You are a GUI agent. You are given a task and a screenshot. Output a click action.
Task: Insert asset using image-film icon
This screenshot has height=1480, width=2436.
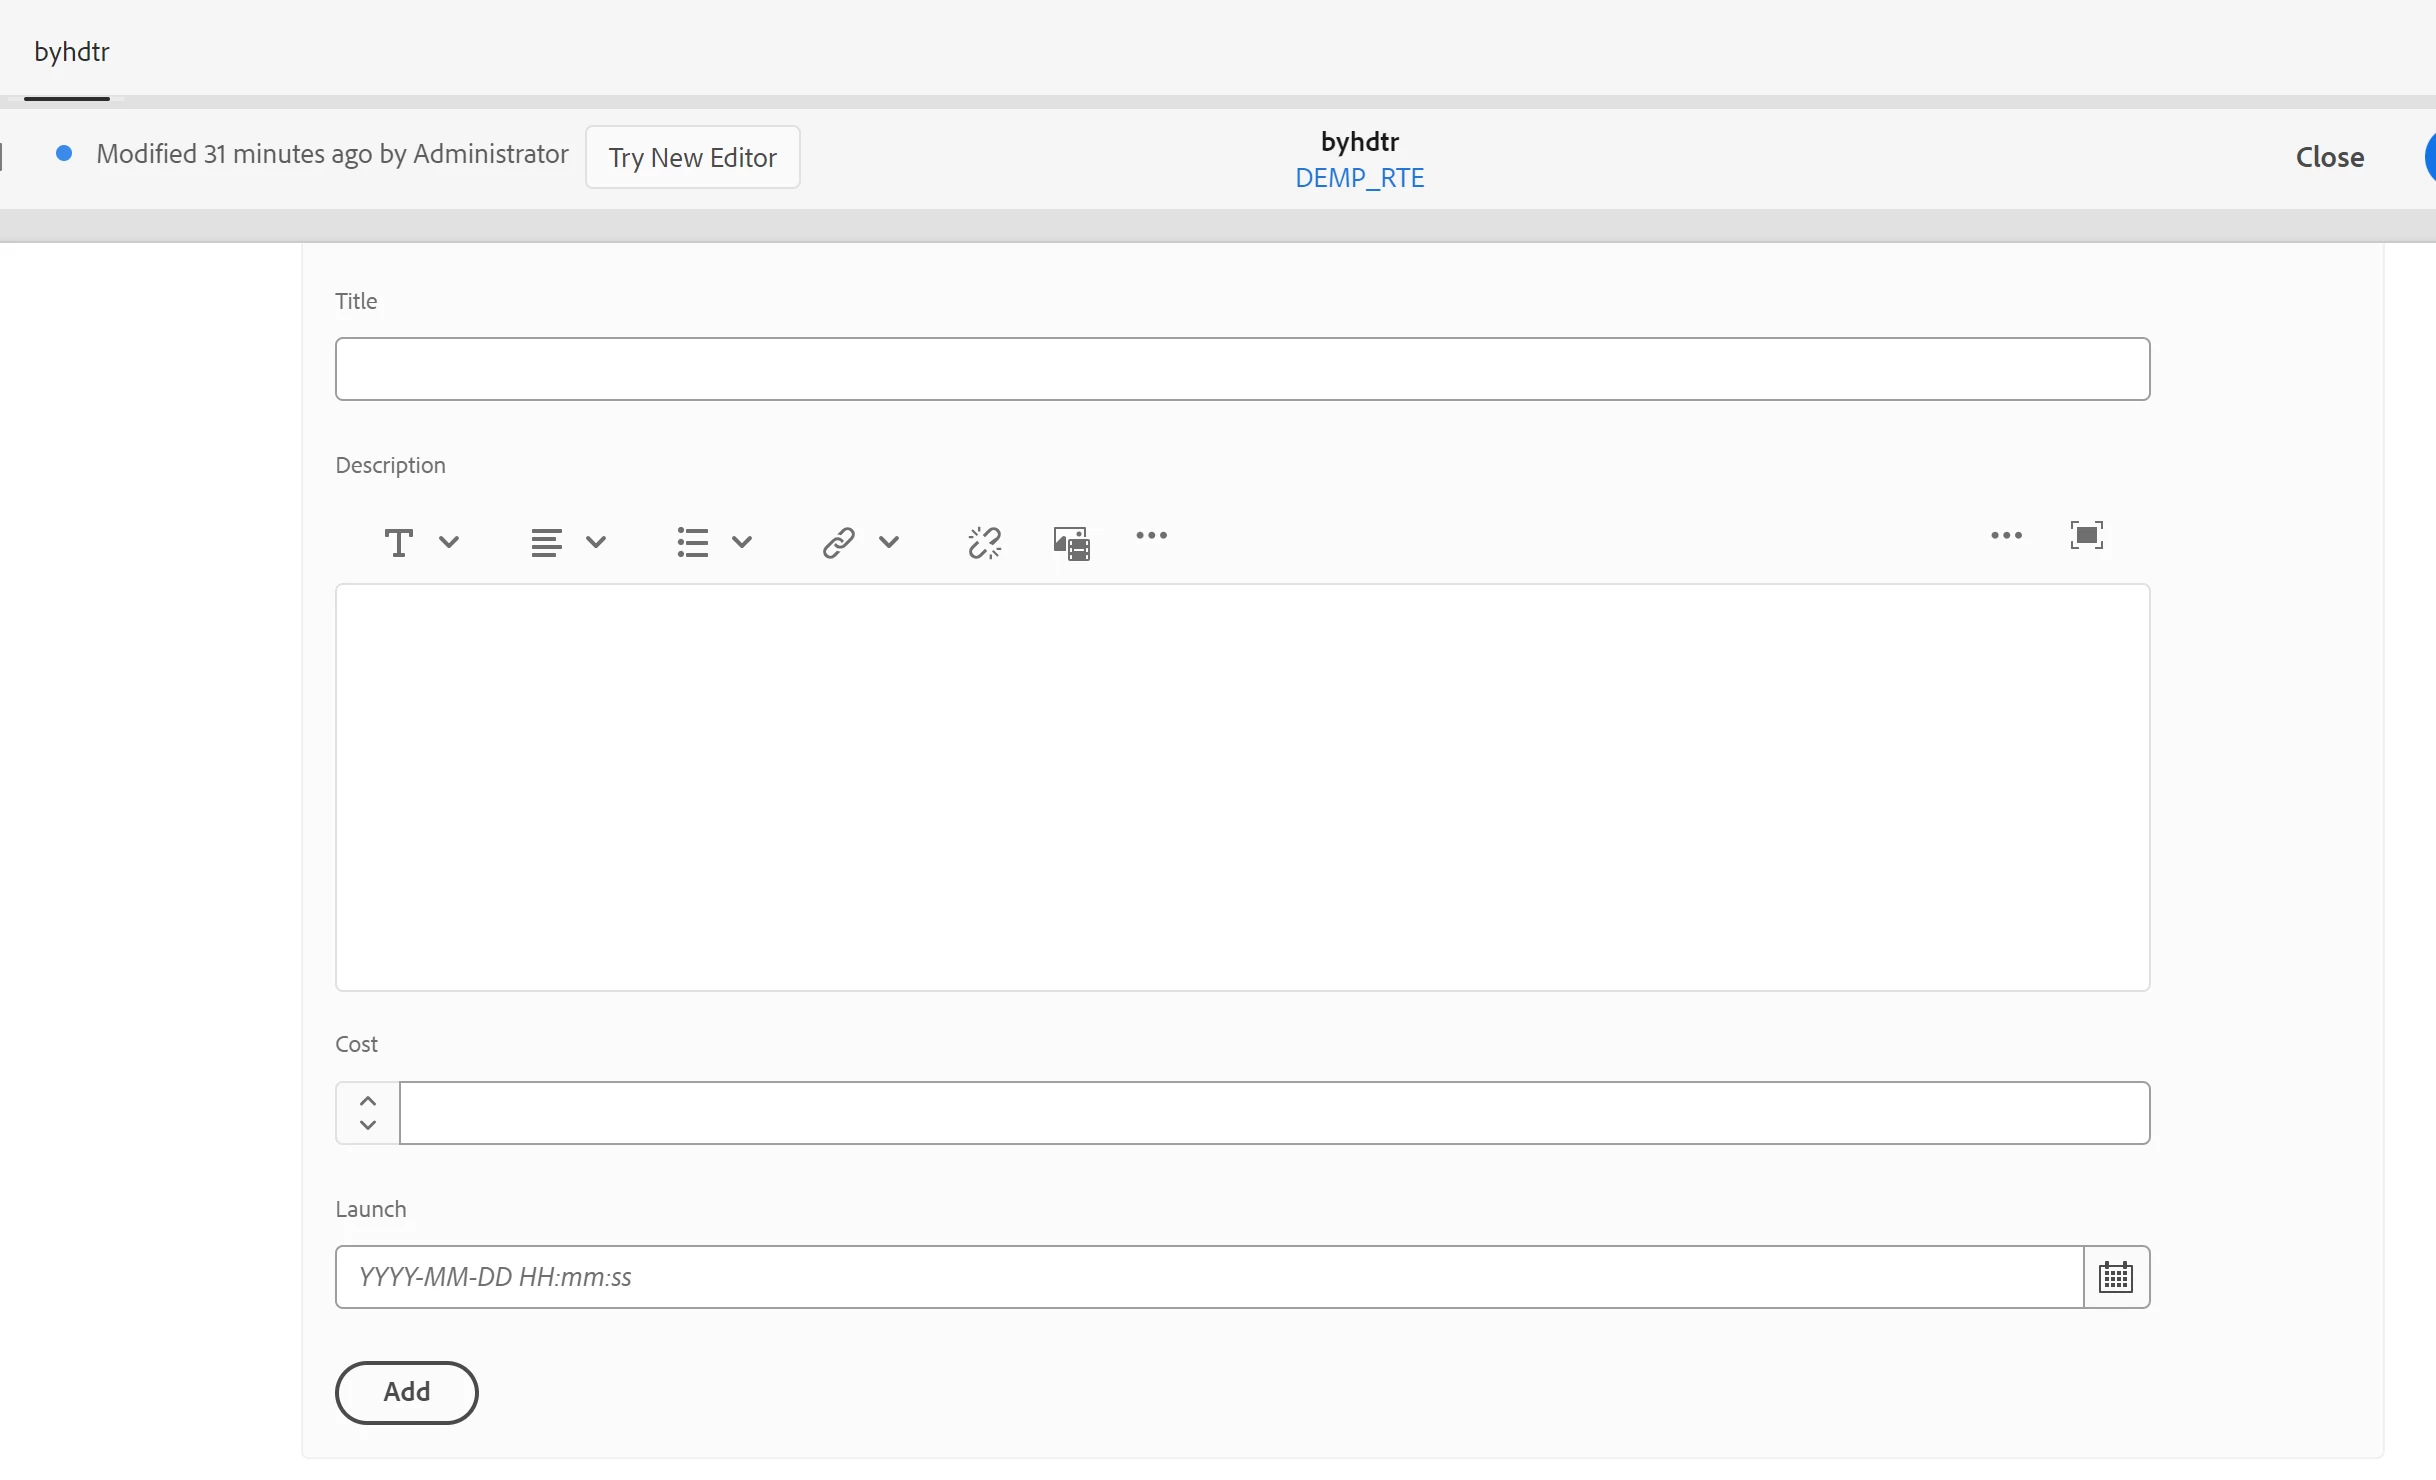(x=1071, y=543)
